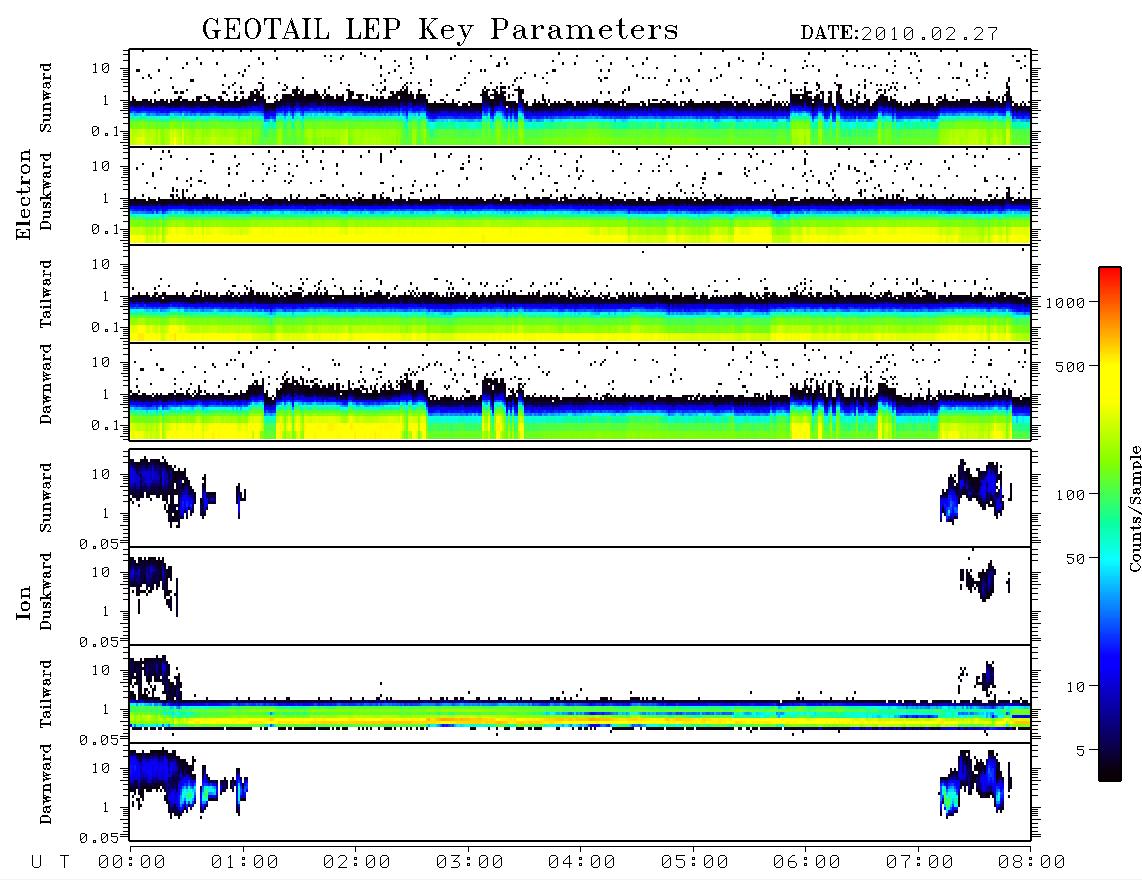
Task: Click the 01:00 time axis label
Action: 245,863
